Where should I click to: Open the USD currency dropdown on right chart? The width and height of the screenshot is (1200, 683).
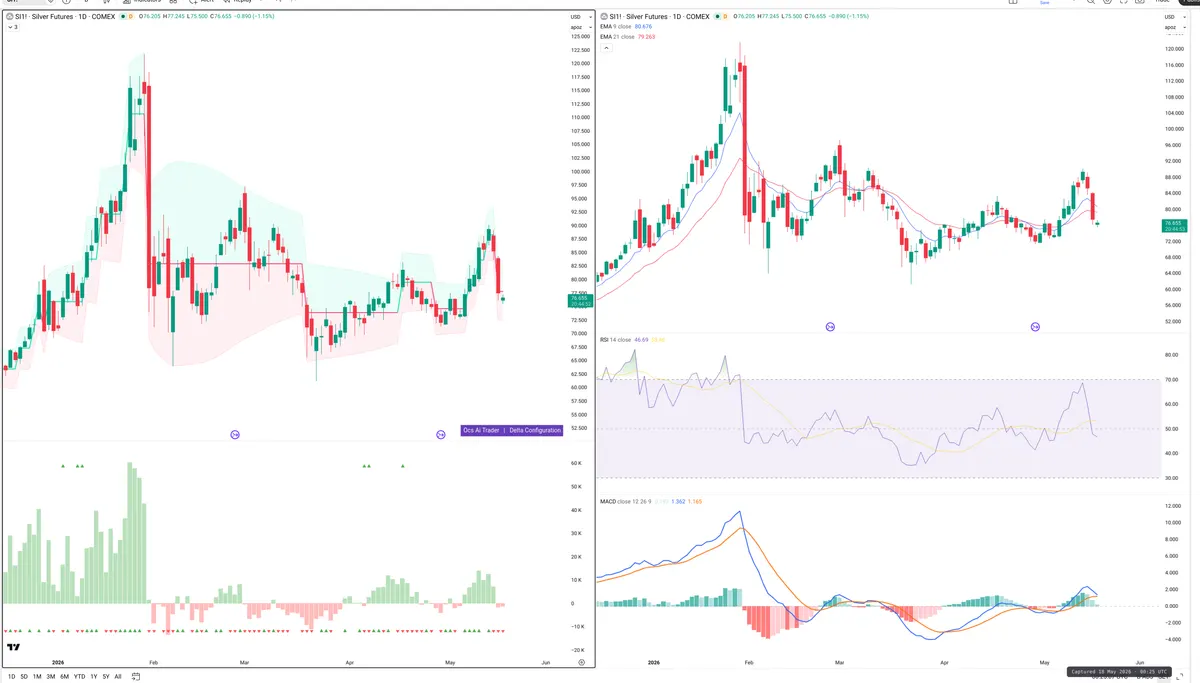(1172, 18)
